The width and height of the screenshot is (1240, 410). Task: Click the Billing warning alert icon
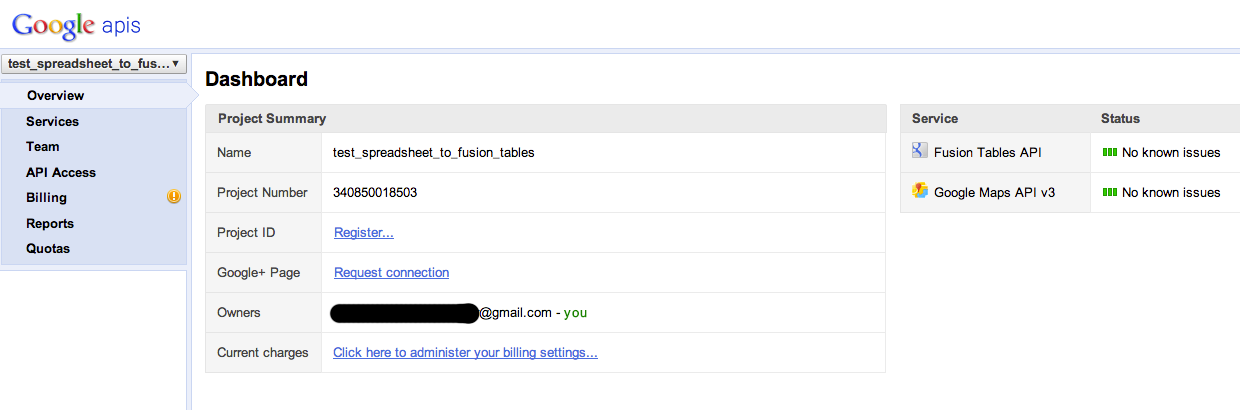pos(174,197)
